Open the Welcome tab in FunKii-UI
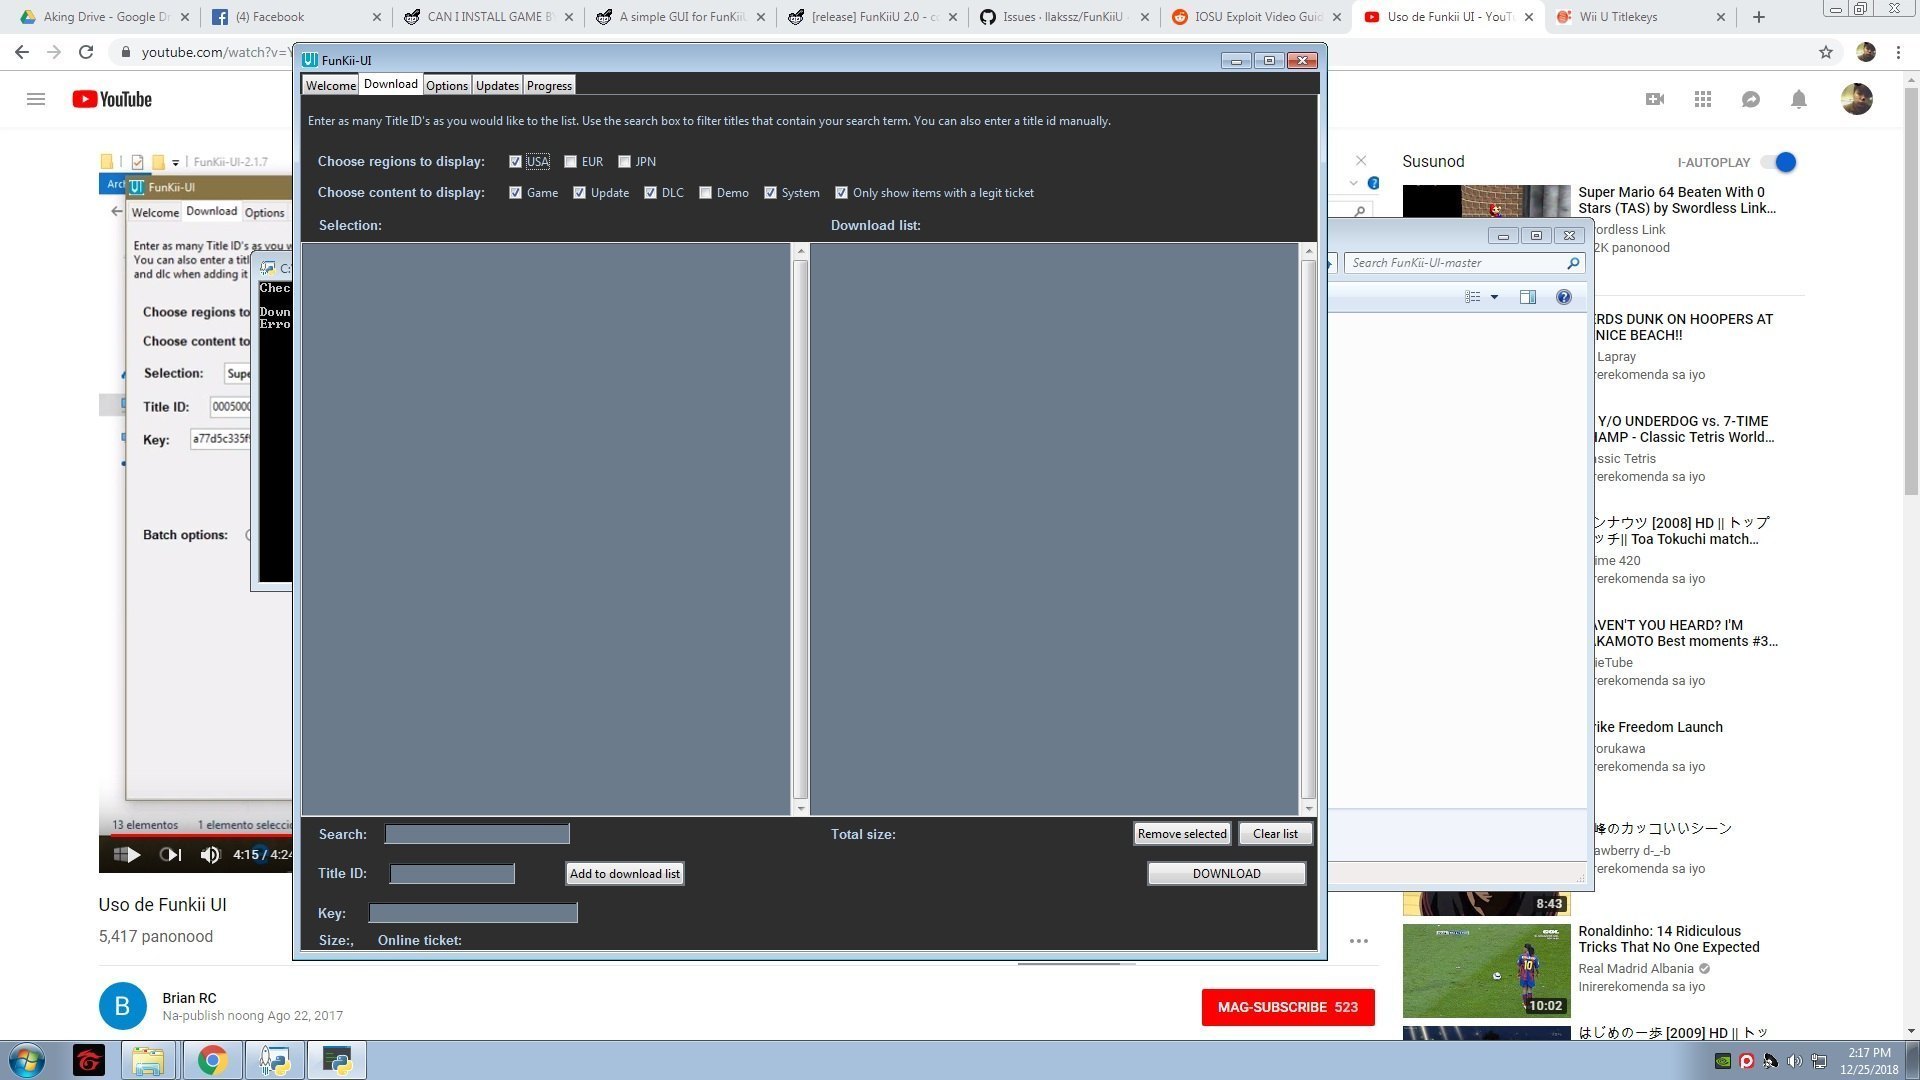The width and height of the screenshot is (1920, 1080). 330,86
